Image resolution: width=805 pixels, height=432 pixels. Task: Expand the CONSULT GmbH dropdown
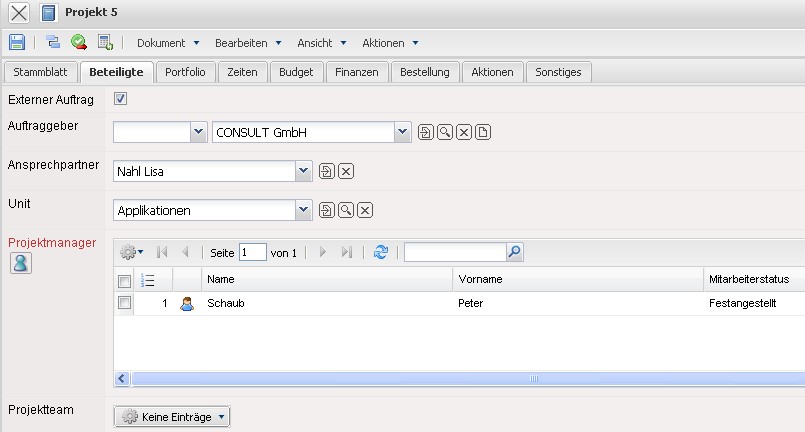pyautogui.click(x=403, y=133)
